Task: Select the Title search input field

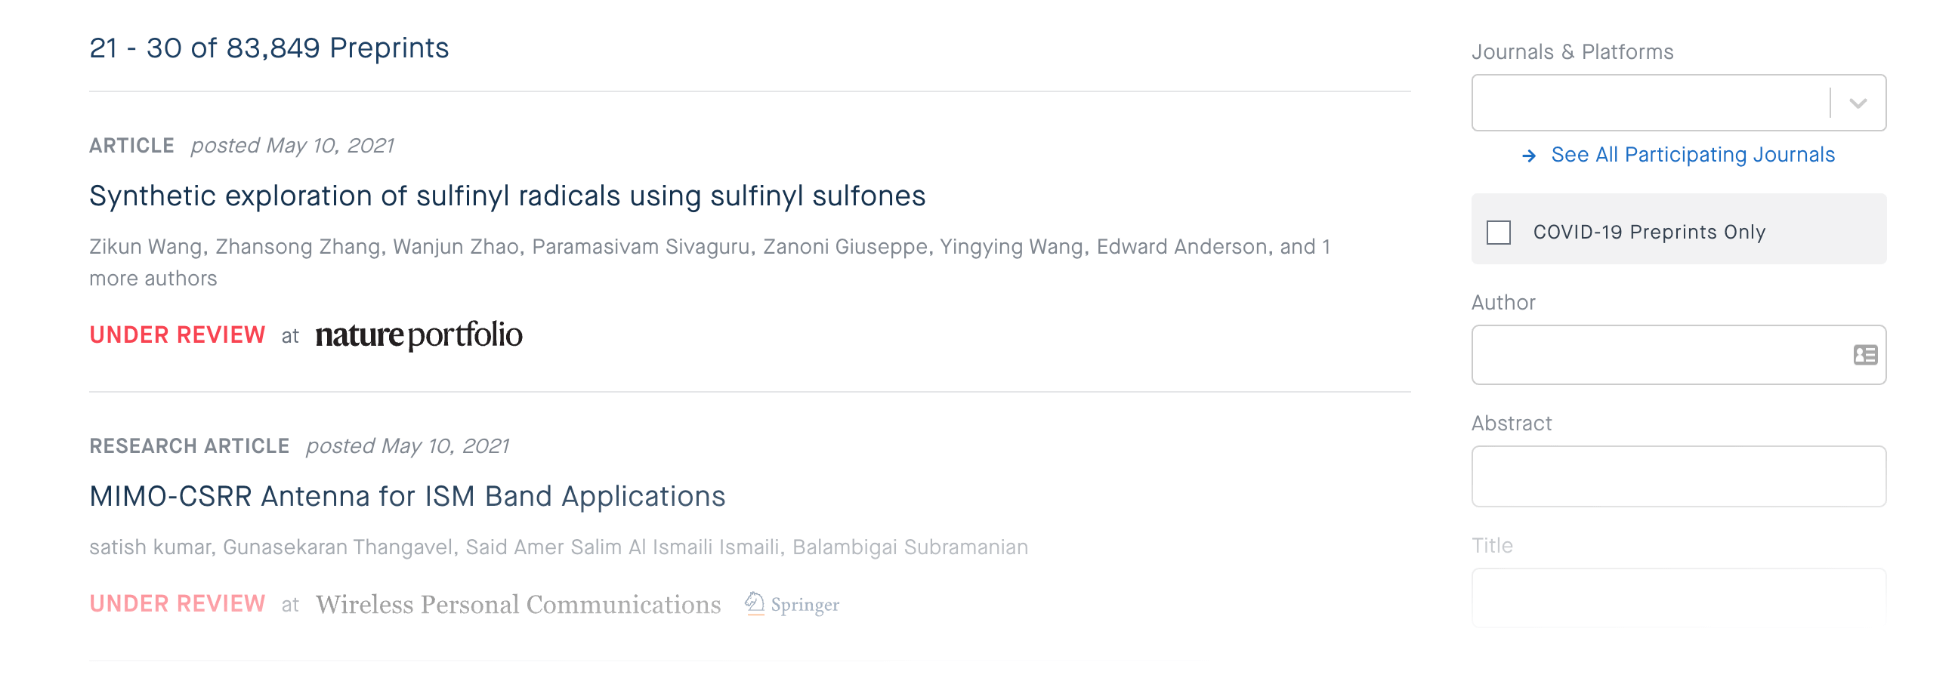Action: point(1678,596)
